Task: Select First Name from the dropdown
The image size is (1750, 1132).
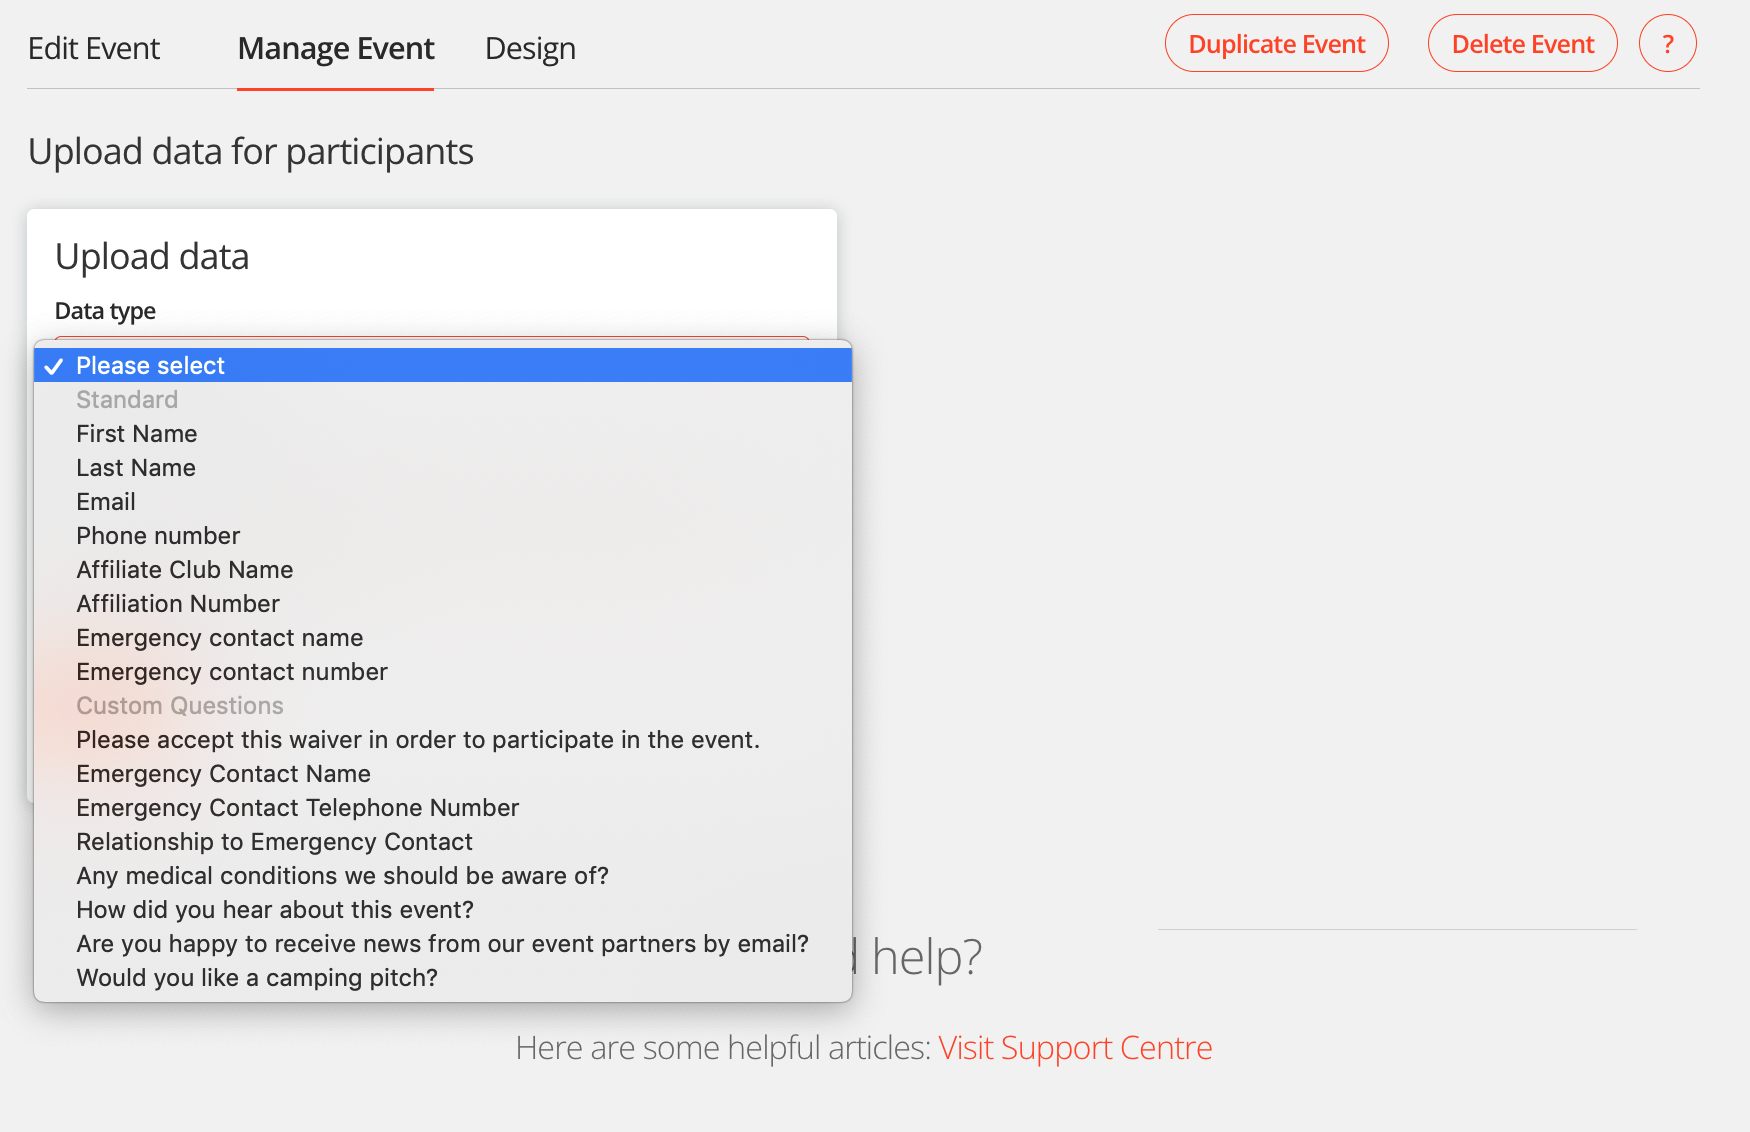Action: [x=137, y=434]
